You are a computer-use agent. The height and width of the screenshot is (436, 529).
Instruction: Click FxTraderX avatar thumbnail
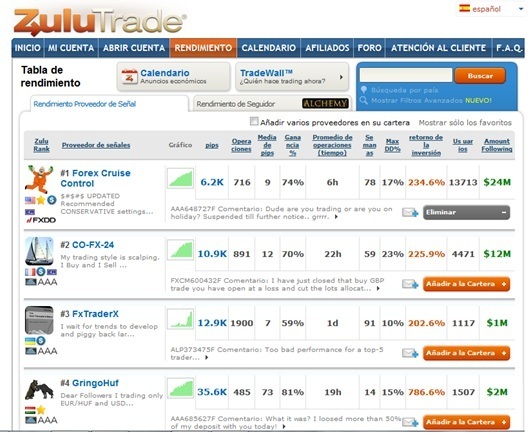click(x=39, y=320)
